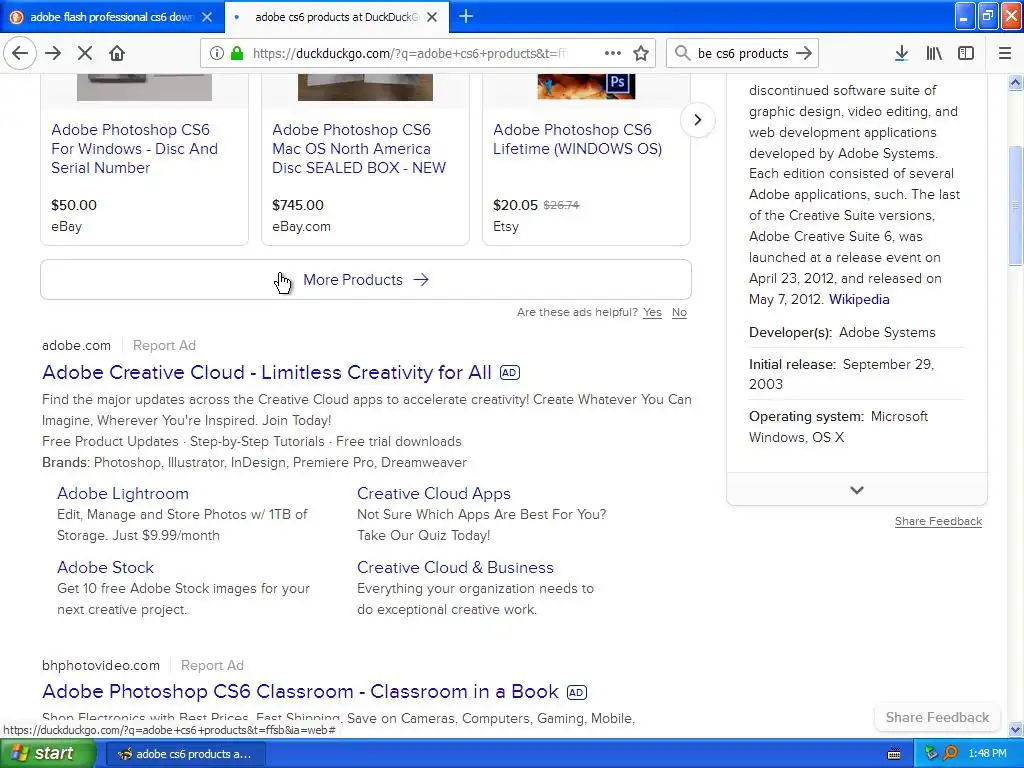Click the floating Share Feedback button

937,717
